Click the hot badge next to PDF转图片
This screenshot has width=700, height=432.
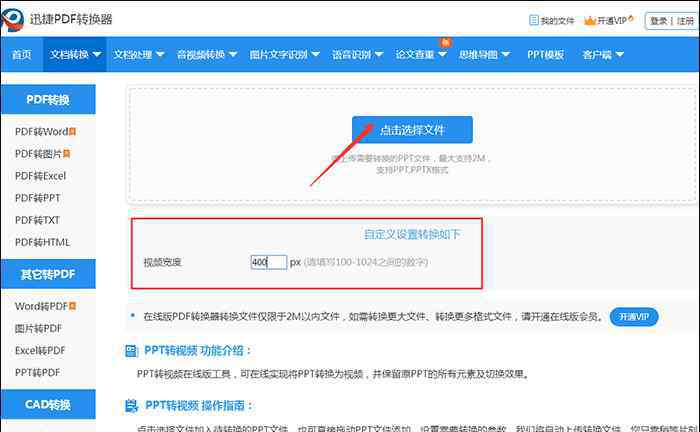(x=67, y=154)
